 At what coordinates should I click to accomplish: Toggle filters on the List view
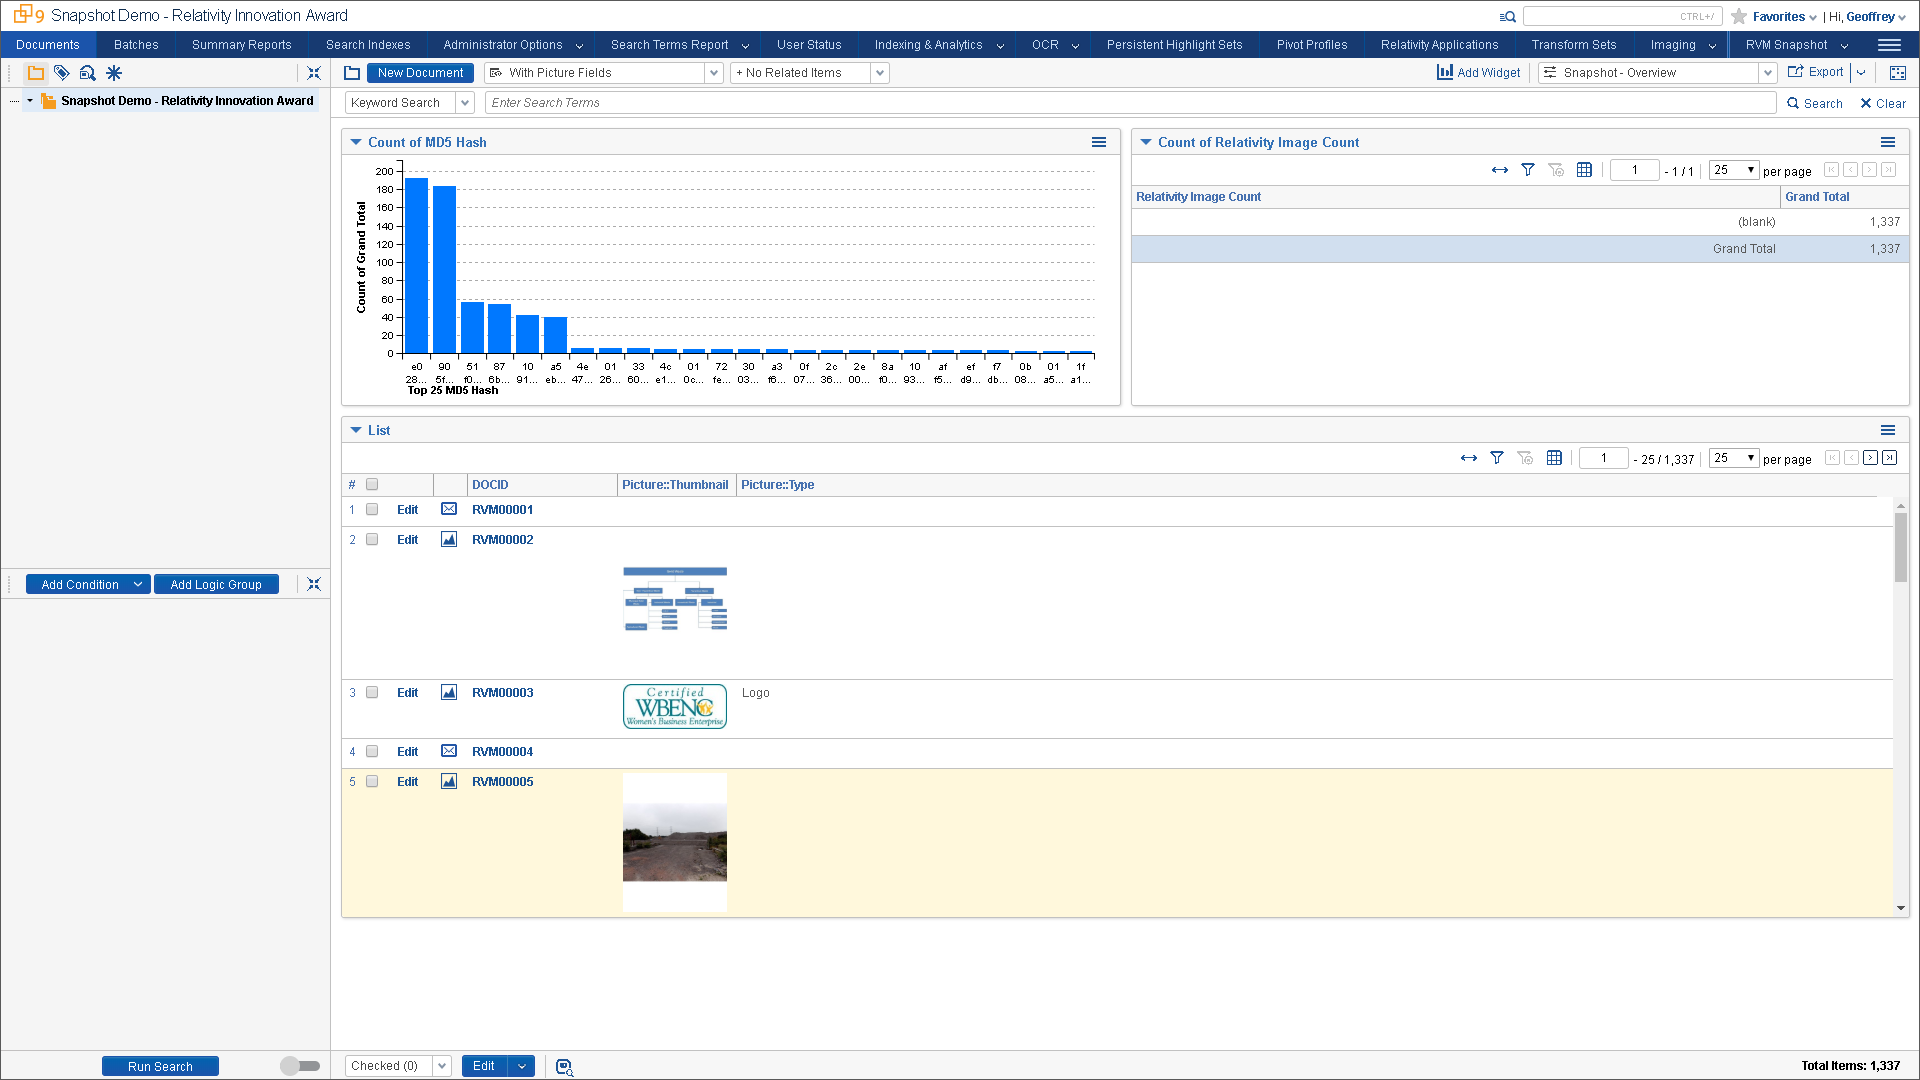click(x=1497, y=457)
